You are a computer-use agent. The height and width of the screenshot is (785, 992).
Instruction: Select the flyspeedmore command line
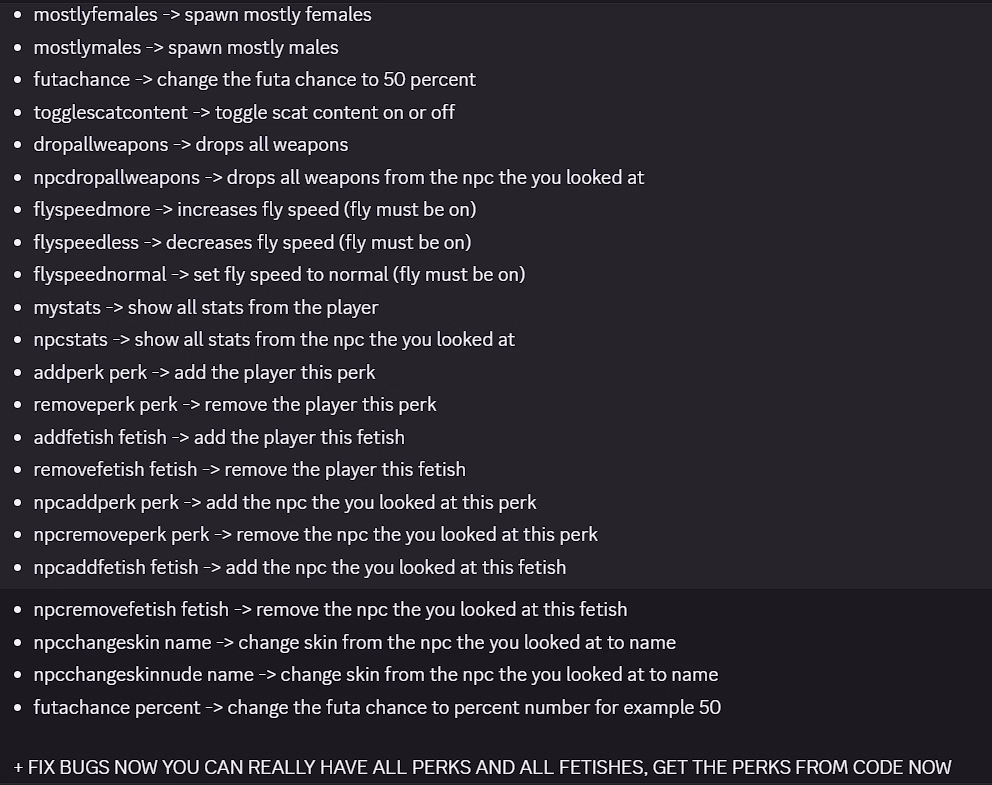click(x=254, y=209)
